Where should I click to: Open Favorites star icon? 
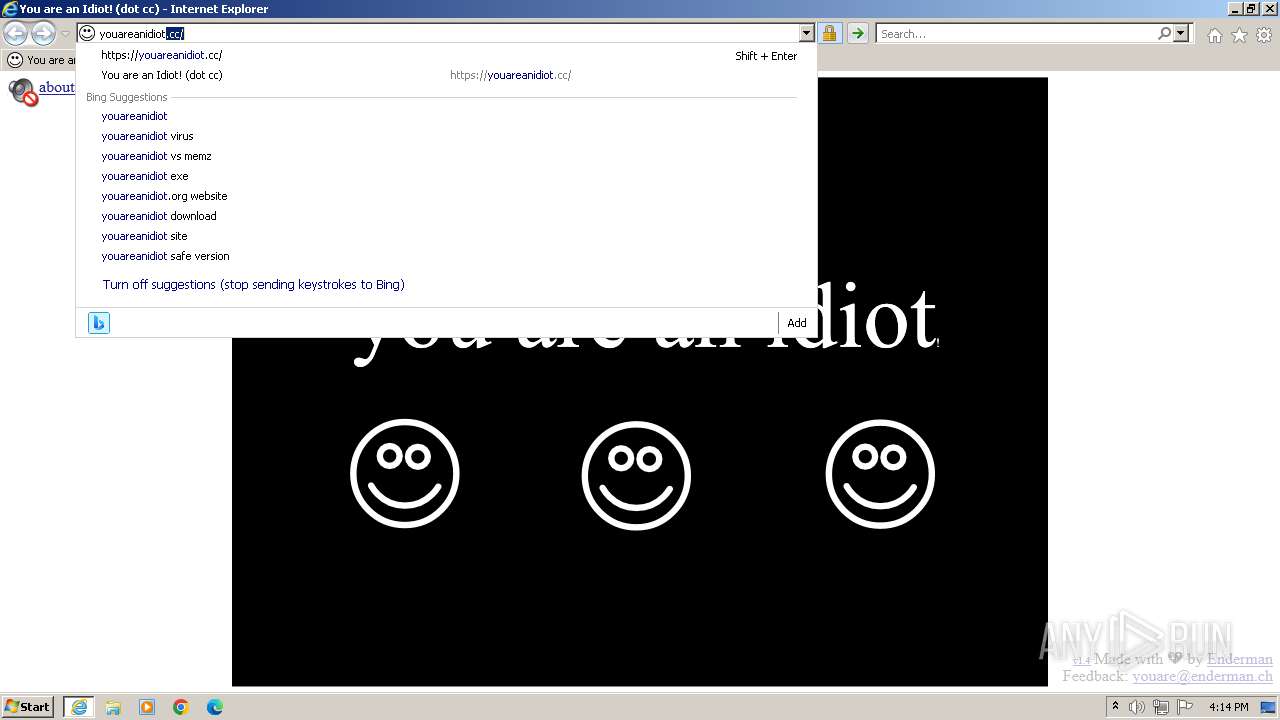point(1239,35)
